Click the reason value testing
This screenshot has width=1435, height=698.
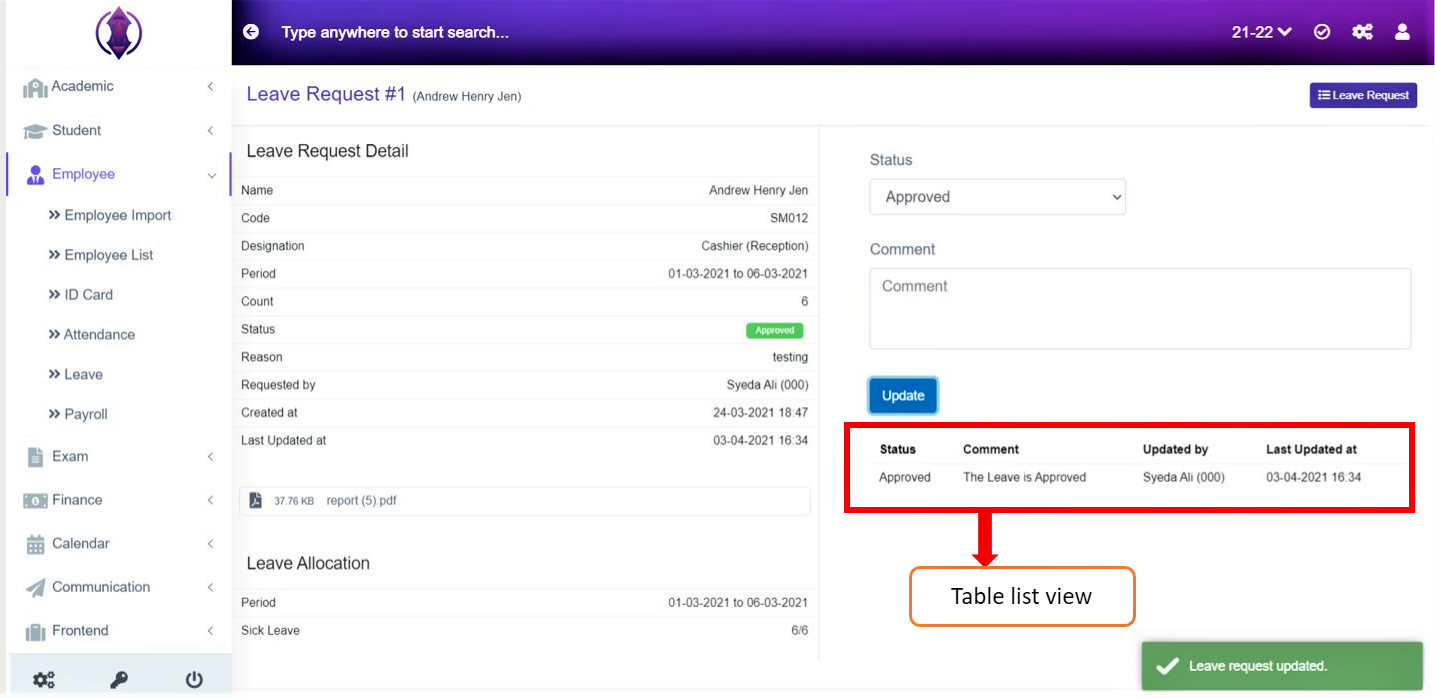click(x=790, y=357)
